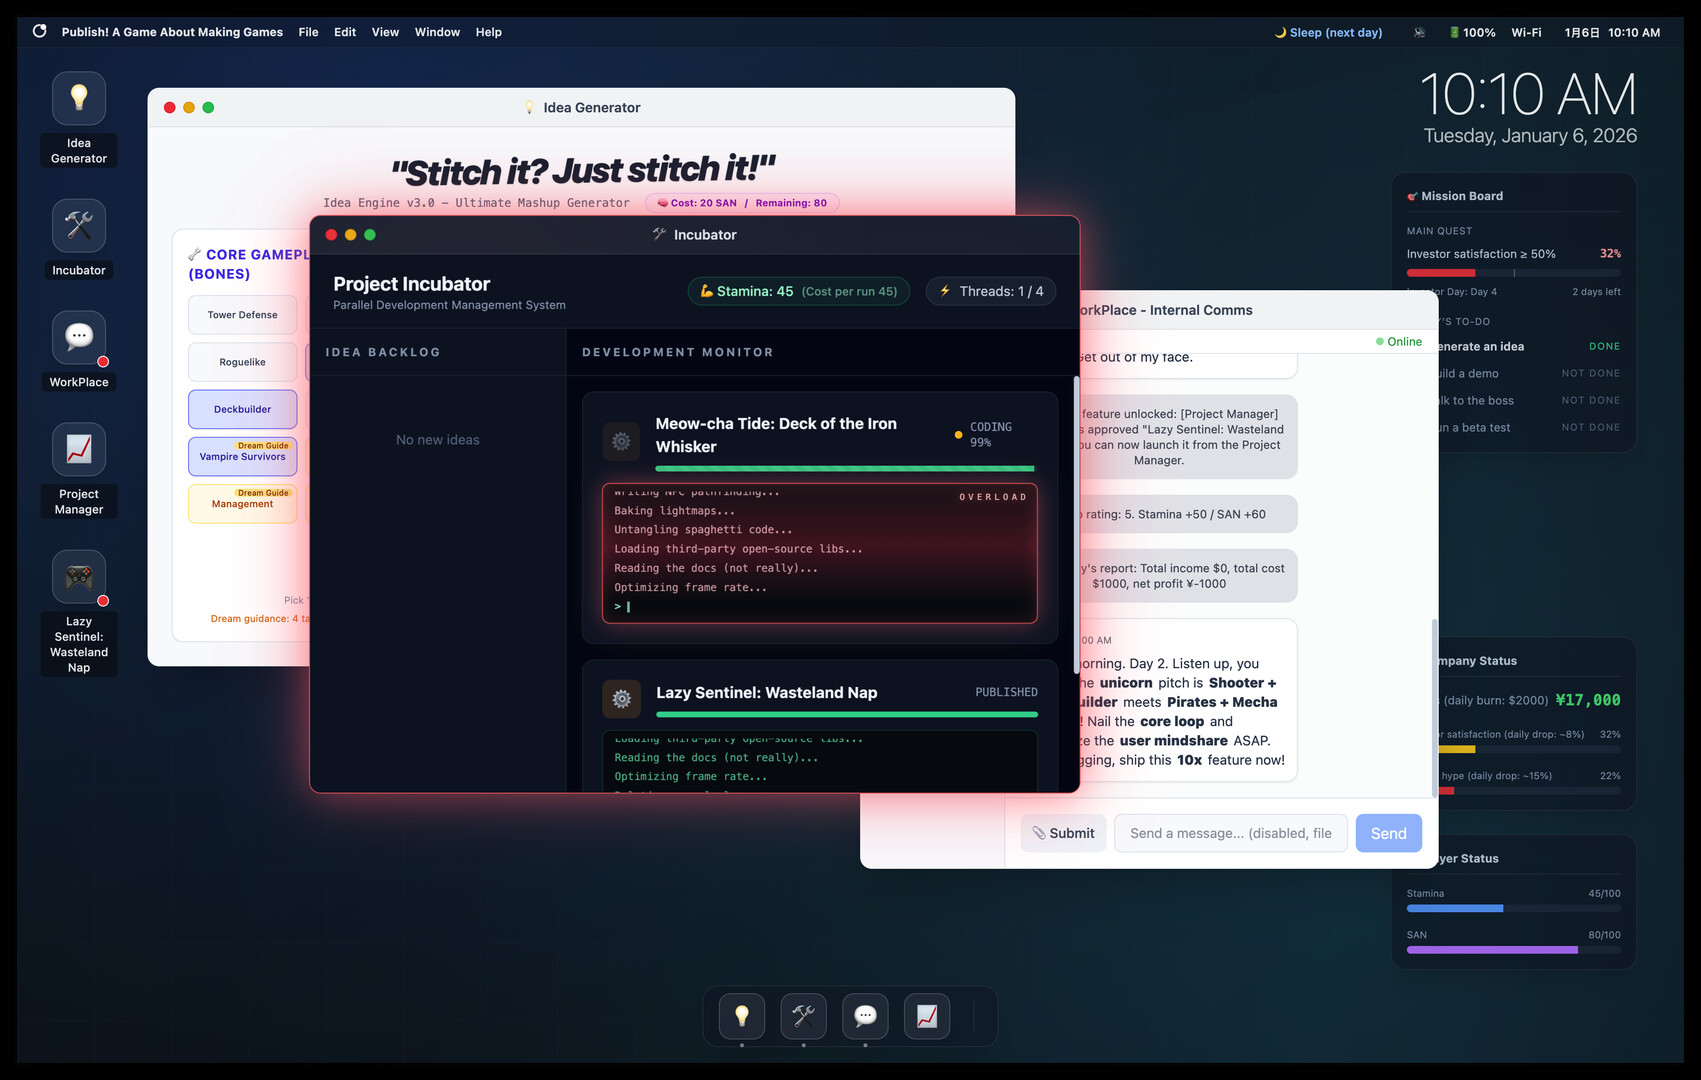The width and height of the screenshot is (1701, 1080).
Task: Click the Submit button in WorkPlace
Action: (x=1063, y=832)
